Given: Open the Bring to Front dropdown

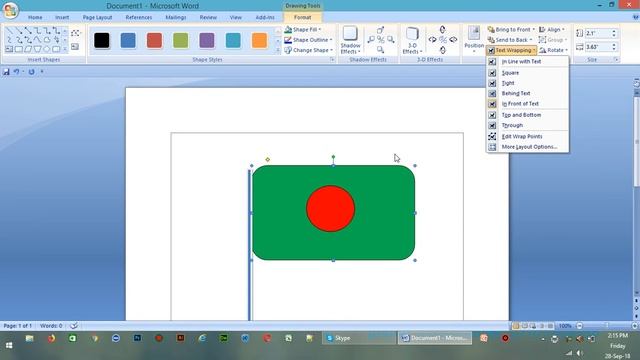Looking at the screenshot, I should 511,30.
